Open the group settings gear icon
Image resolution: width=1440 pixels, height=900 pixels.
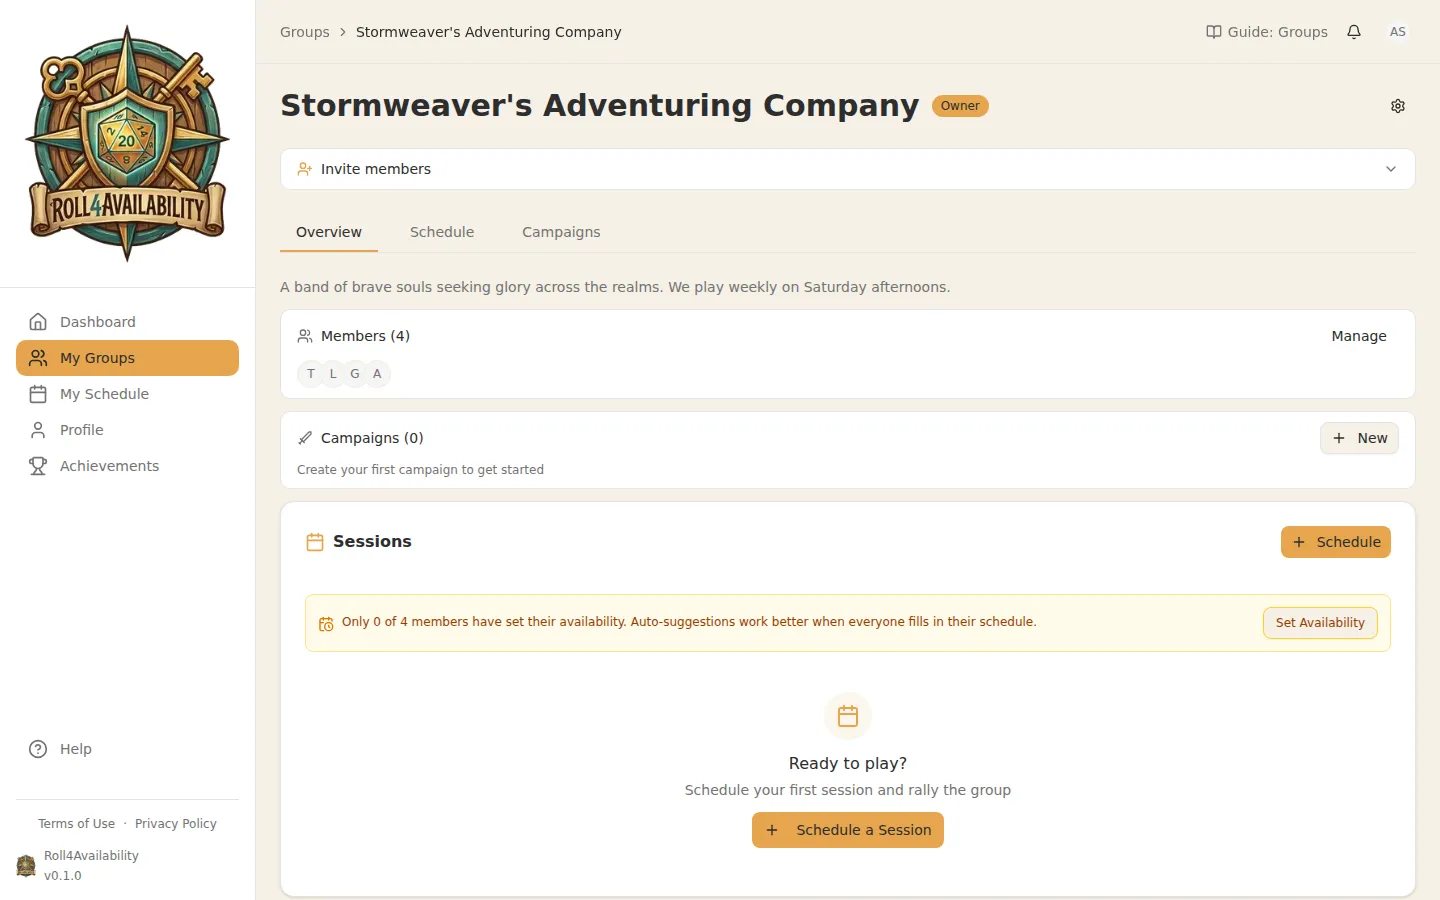(x=1398, y=106)
